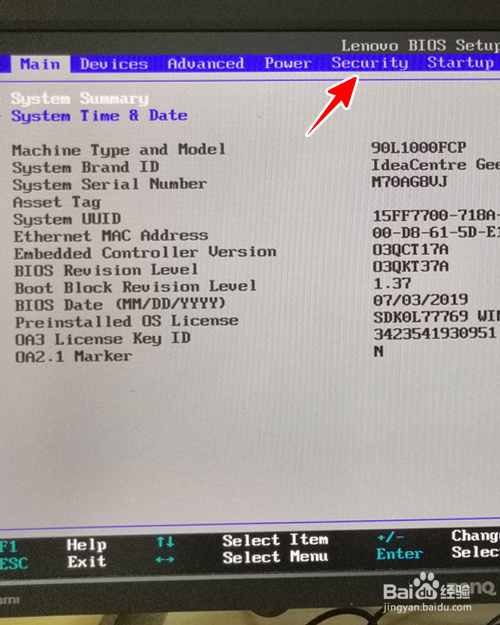This screenshot has width=500, height=625.
Task: Click the ESC key hint
Action: click(14, 564)
